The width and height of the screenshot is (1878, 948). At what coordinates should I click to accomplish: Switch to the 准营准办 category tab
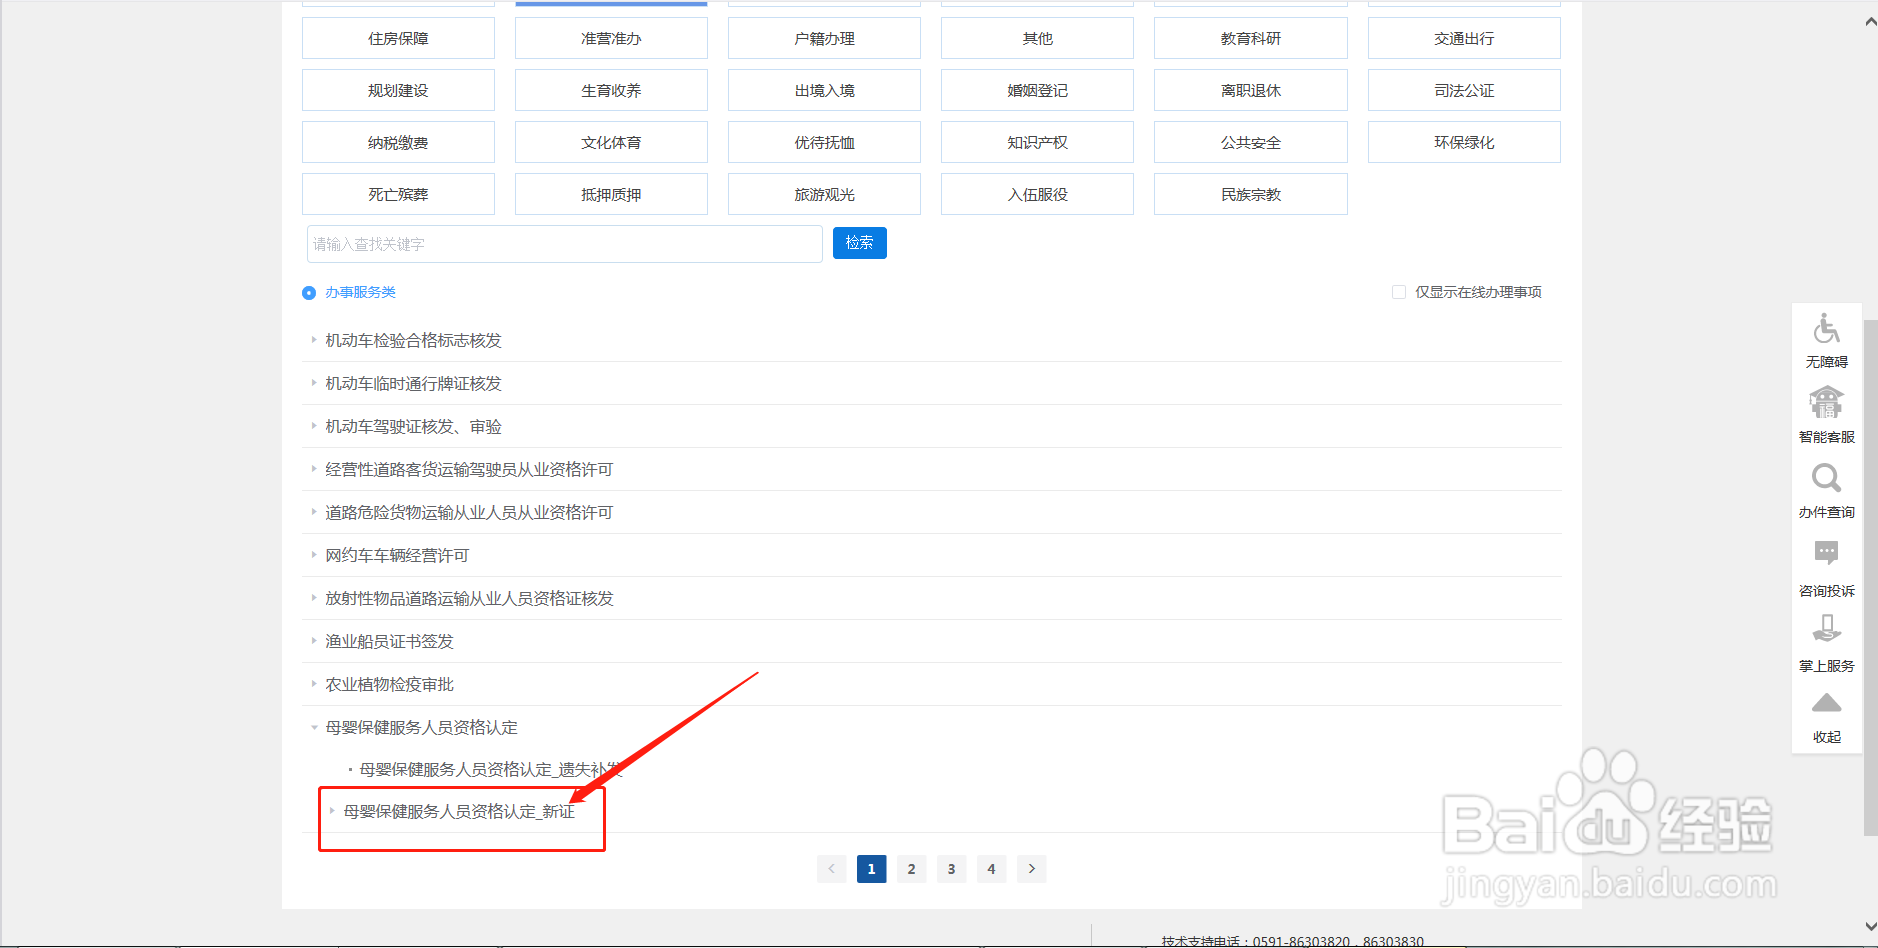611,37
